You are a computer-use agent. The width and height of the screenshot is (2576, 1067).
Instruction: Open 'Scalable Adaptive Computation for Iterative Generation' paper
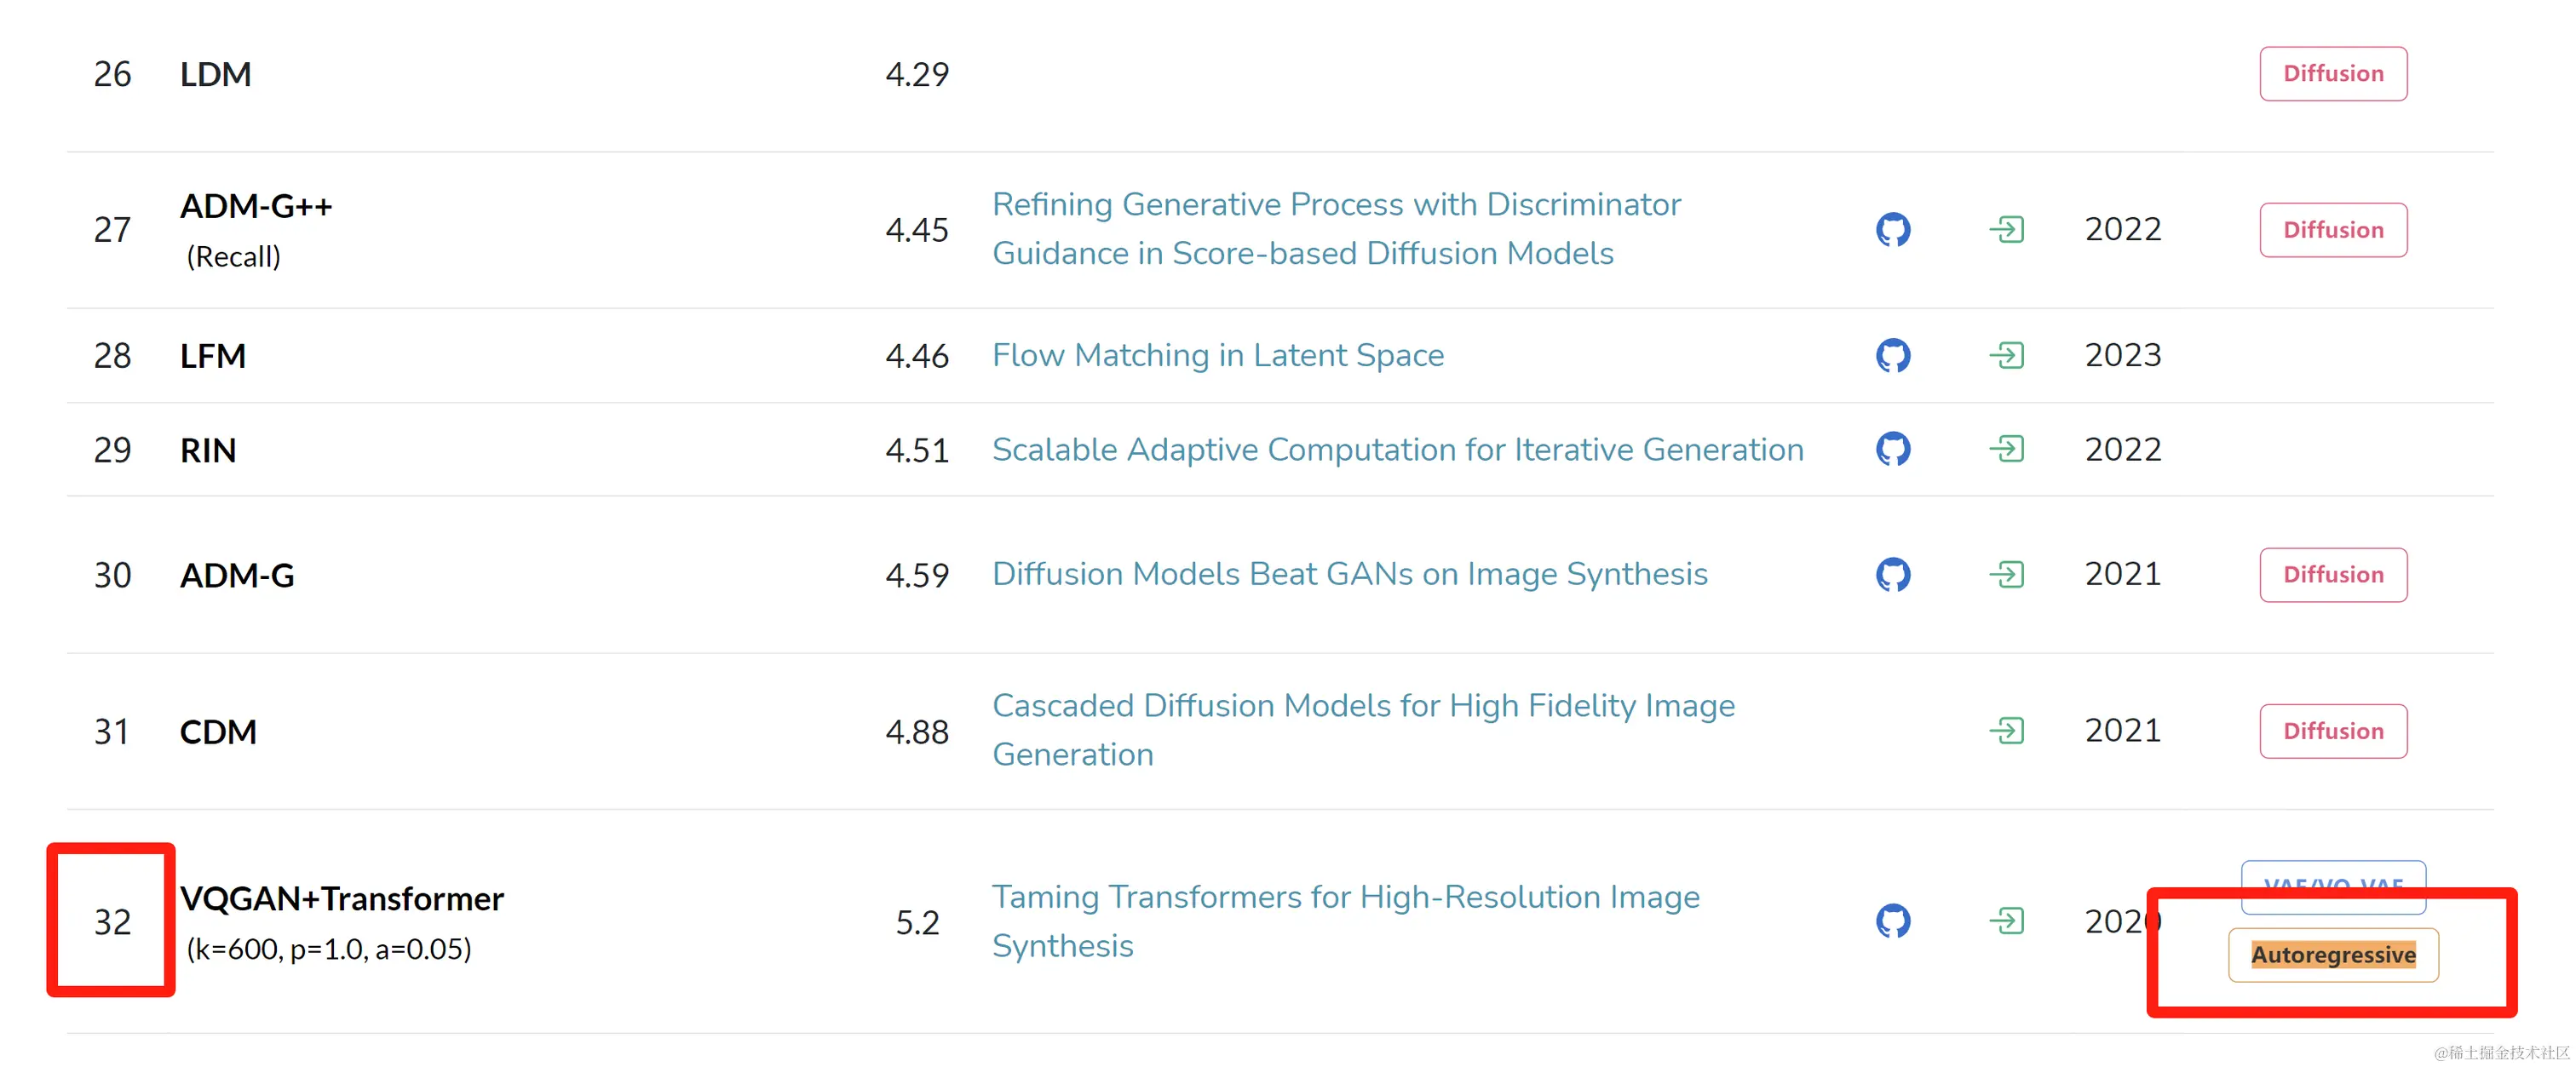click(1397, 449)
